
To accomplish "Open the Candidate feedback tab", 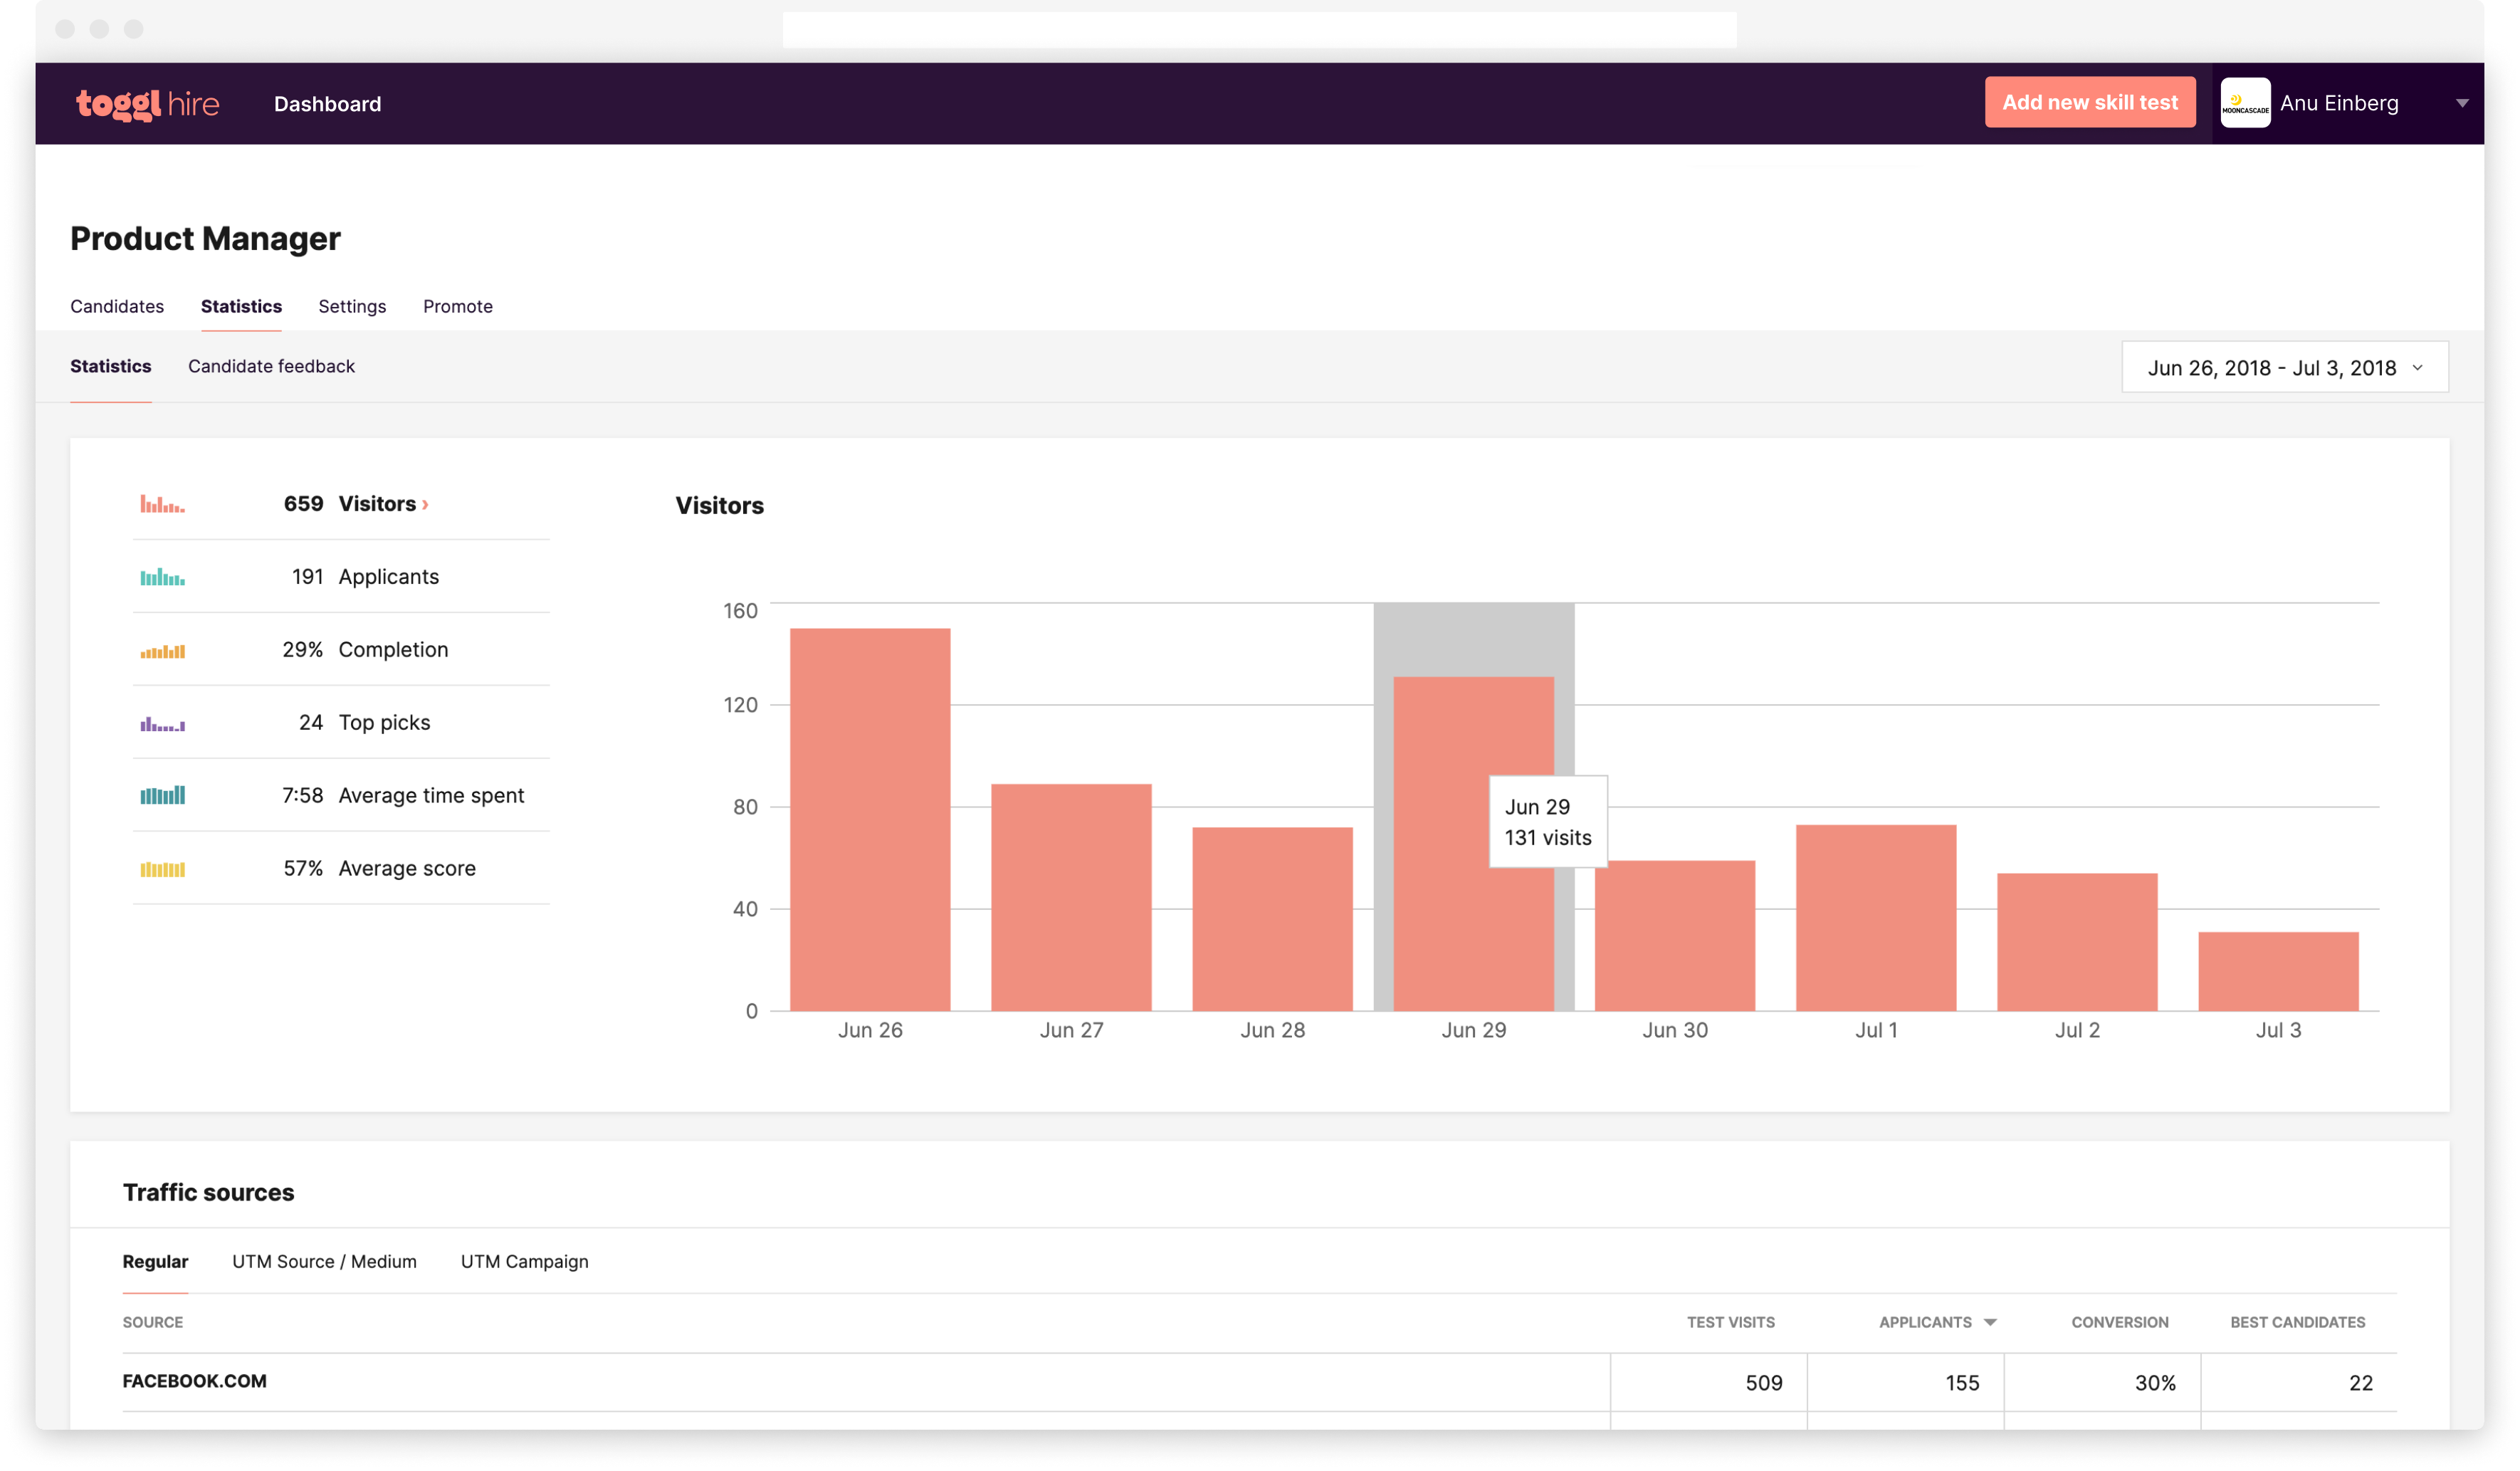I will [x=271, y=366].
